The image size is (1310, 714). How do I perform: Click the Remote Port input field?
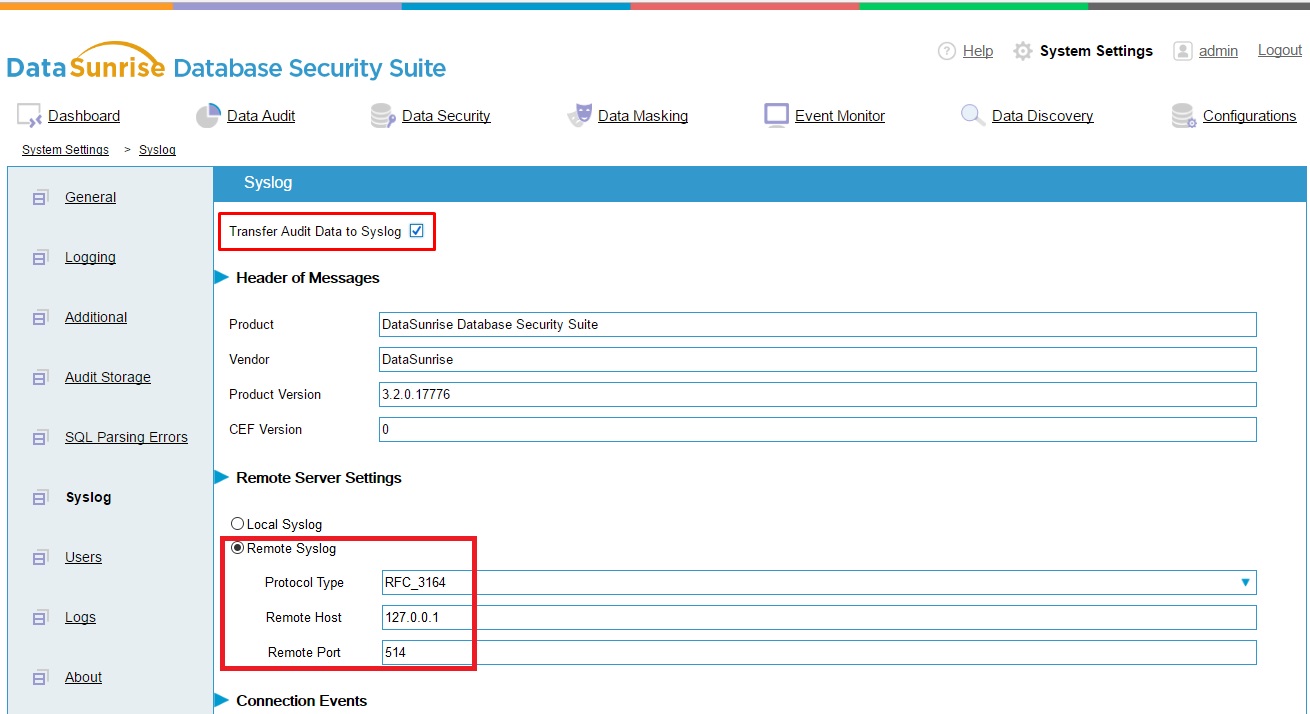pos(817,652)
